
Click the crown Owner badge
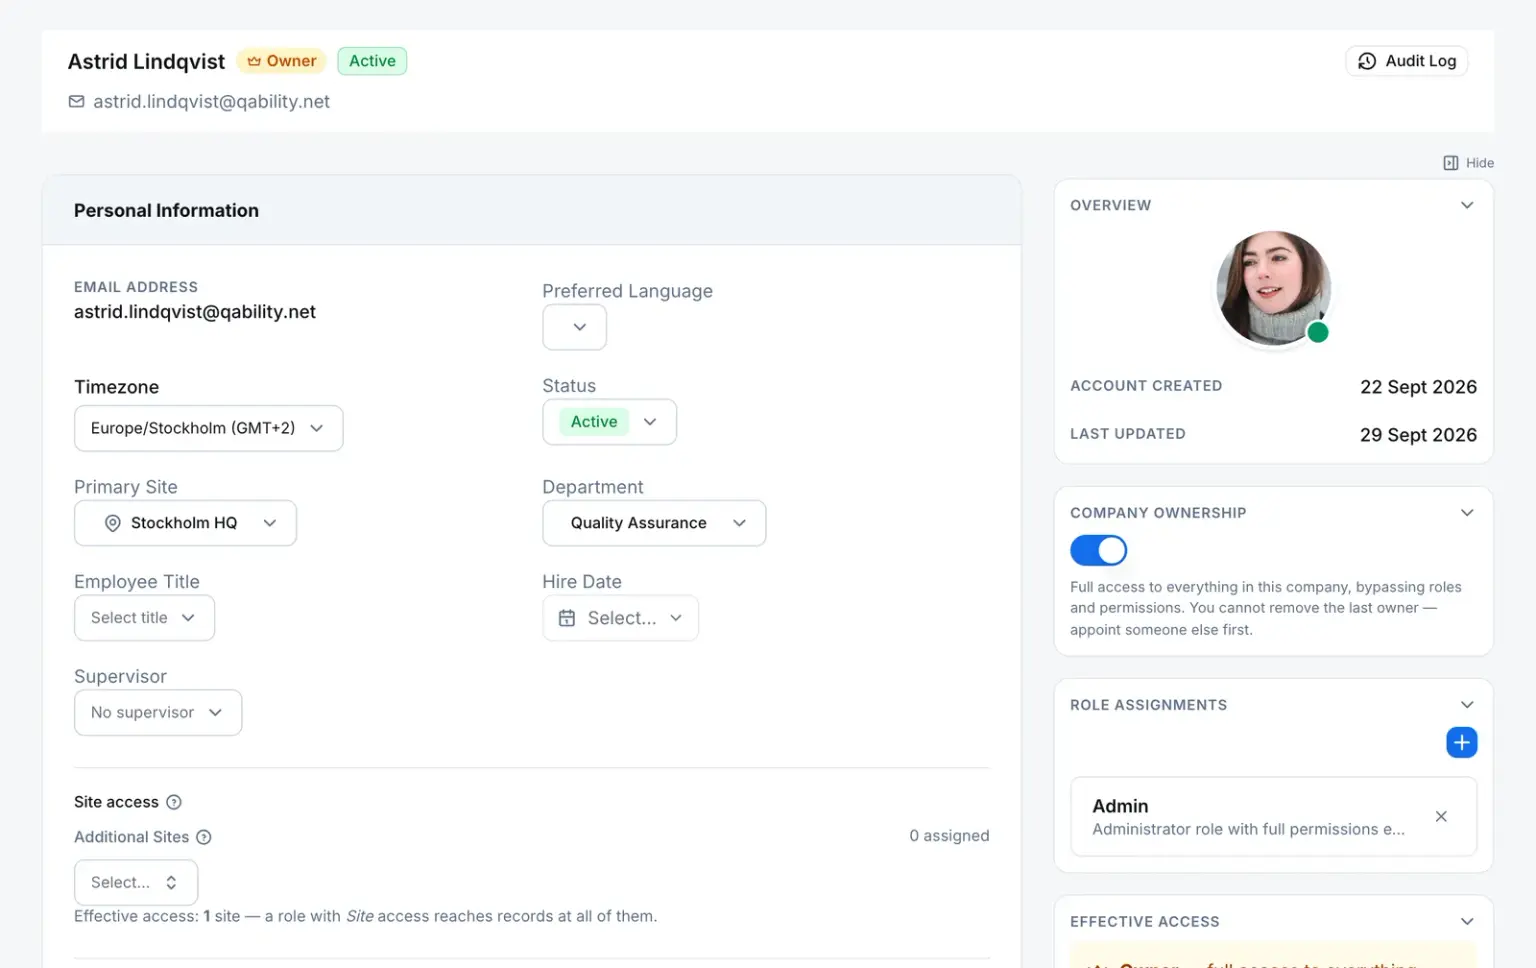282,61
